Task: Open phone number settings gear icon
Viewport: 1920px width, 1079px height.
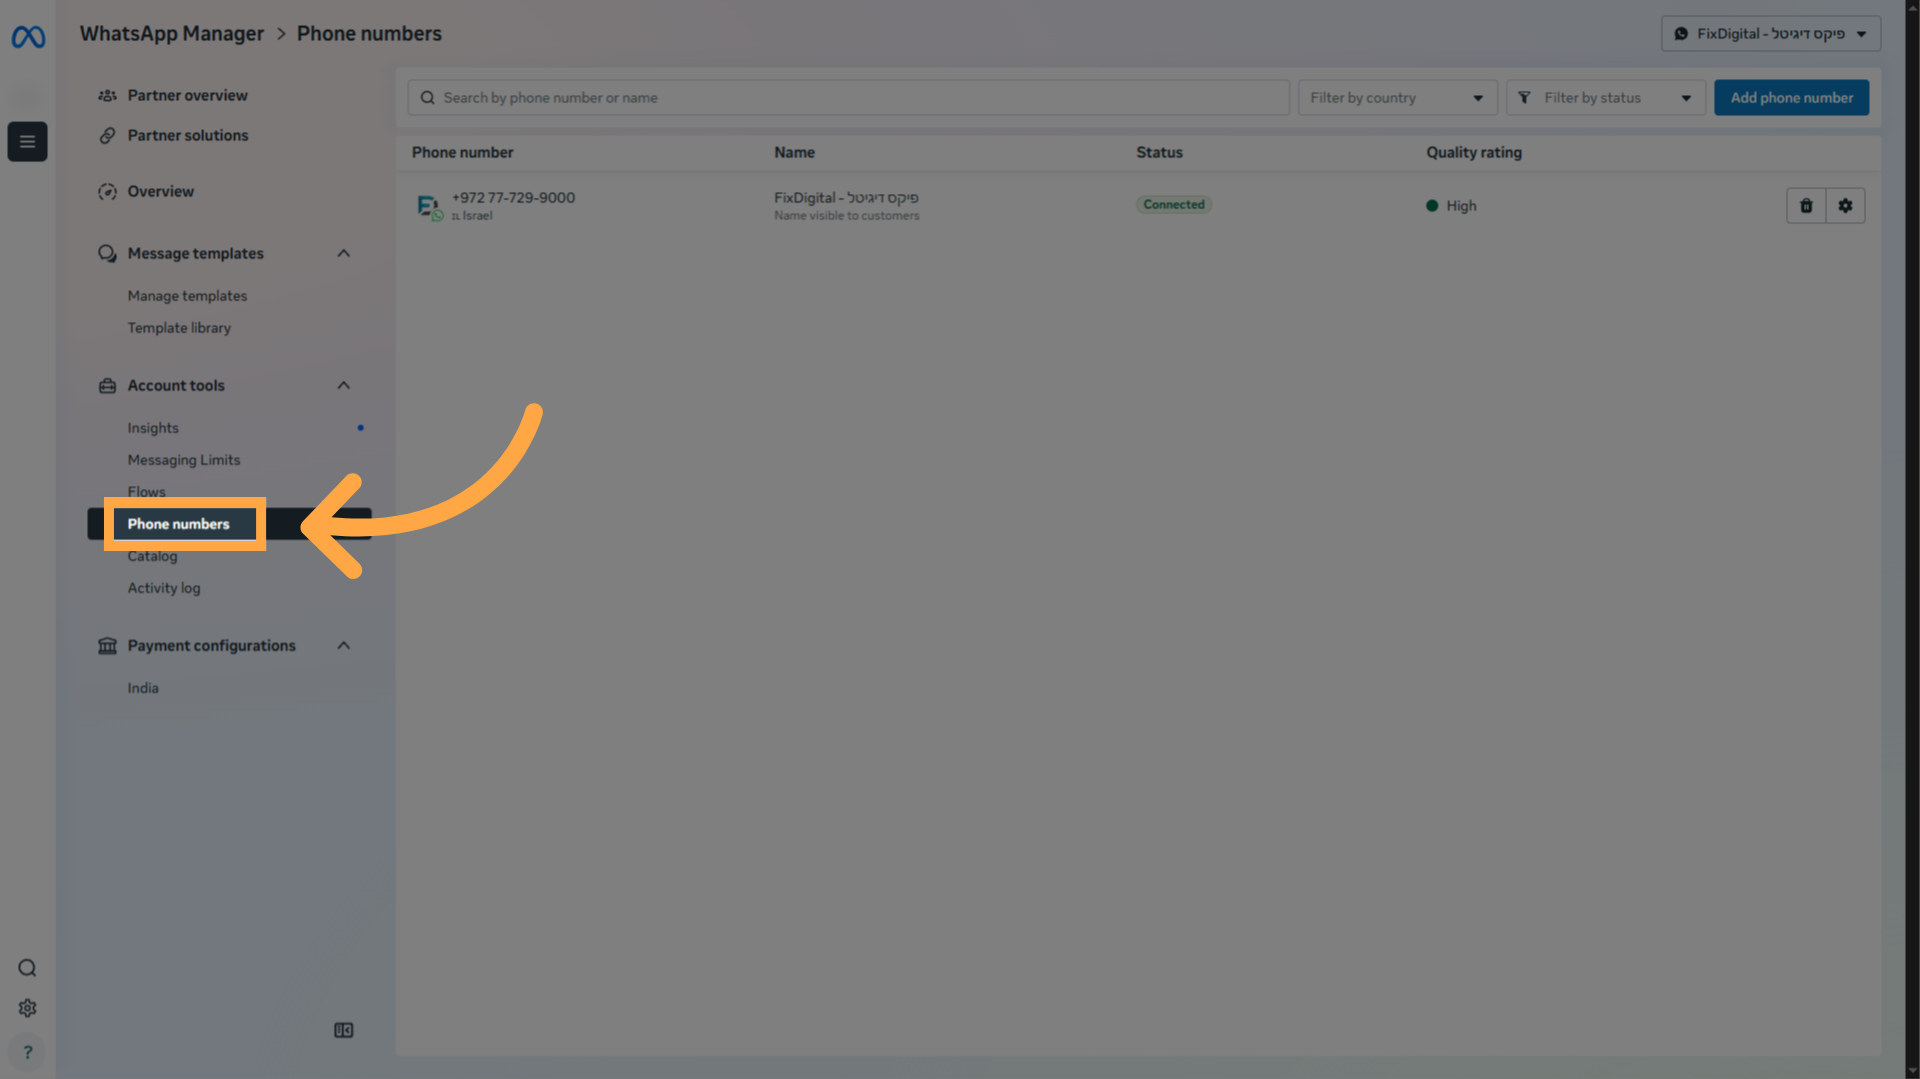Action: [x=1845, y=205]
